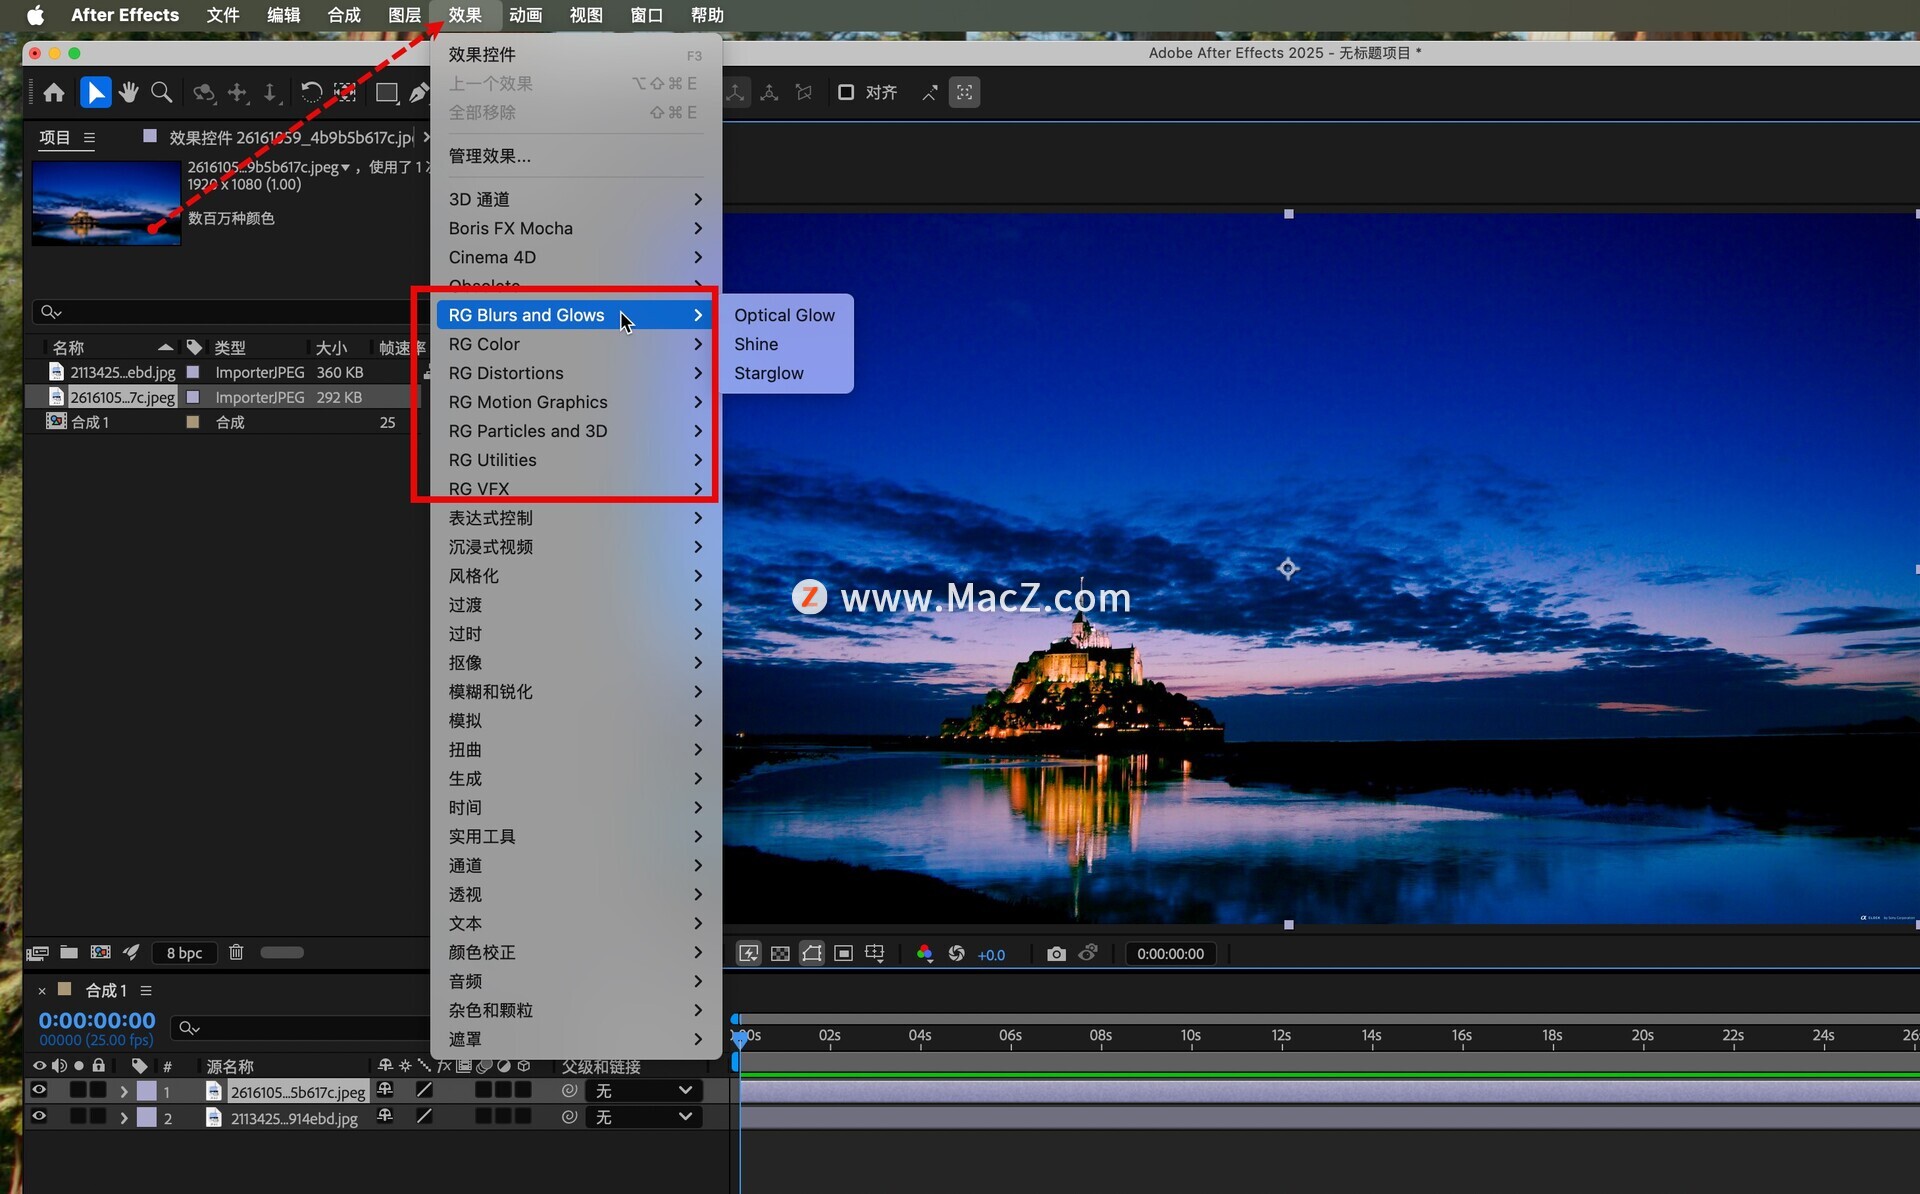Select the Orbit camera tool
Viewport: 1920px width, 1194px height.
point(204,93)
